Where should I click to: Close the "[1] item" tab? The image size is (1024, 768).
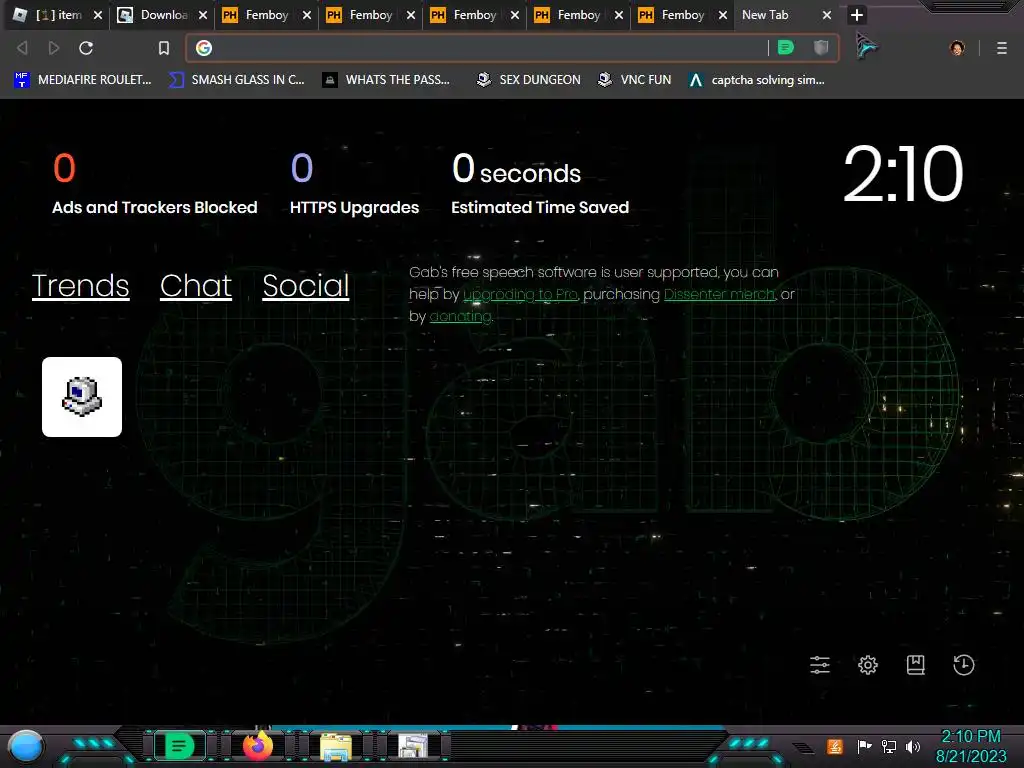(98, 15)
